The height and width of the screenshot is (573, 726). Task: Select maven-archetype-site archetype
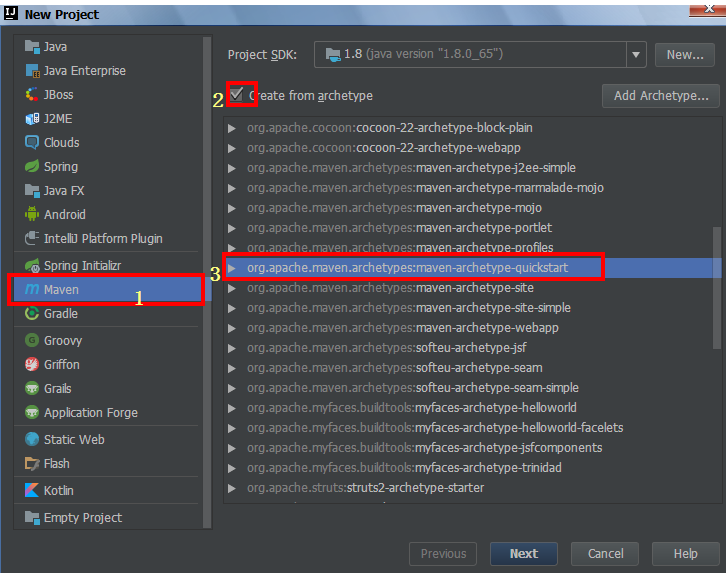[x=472, y=288]
